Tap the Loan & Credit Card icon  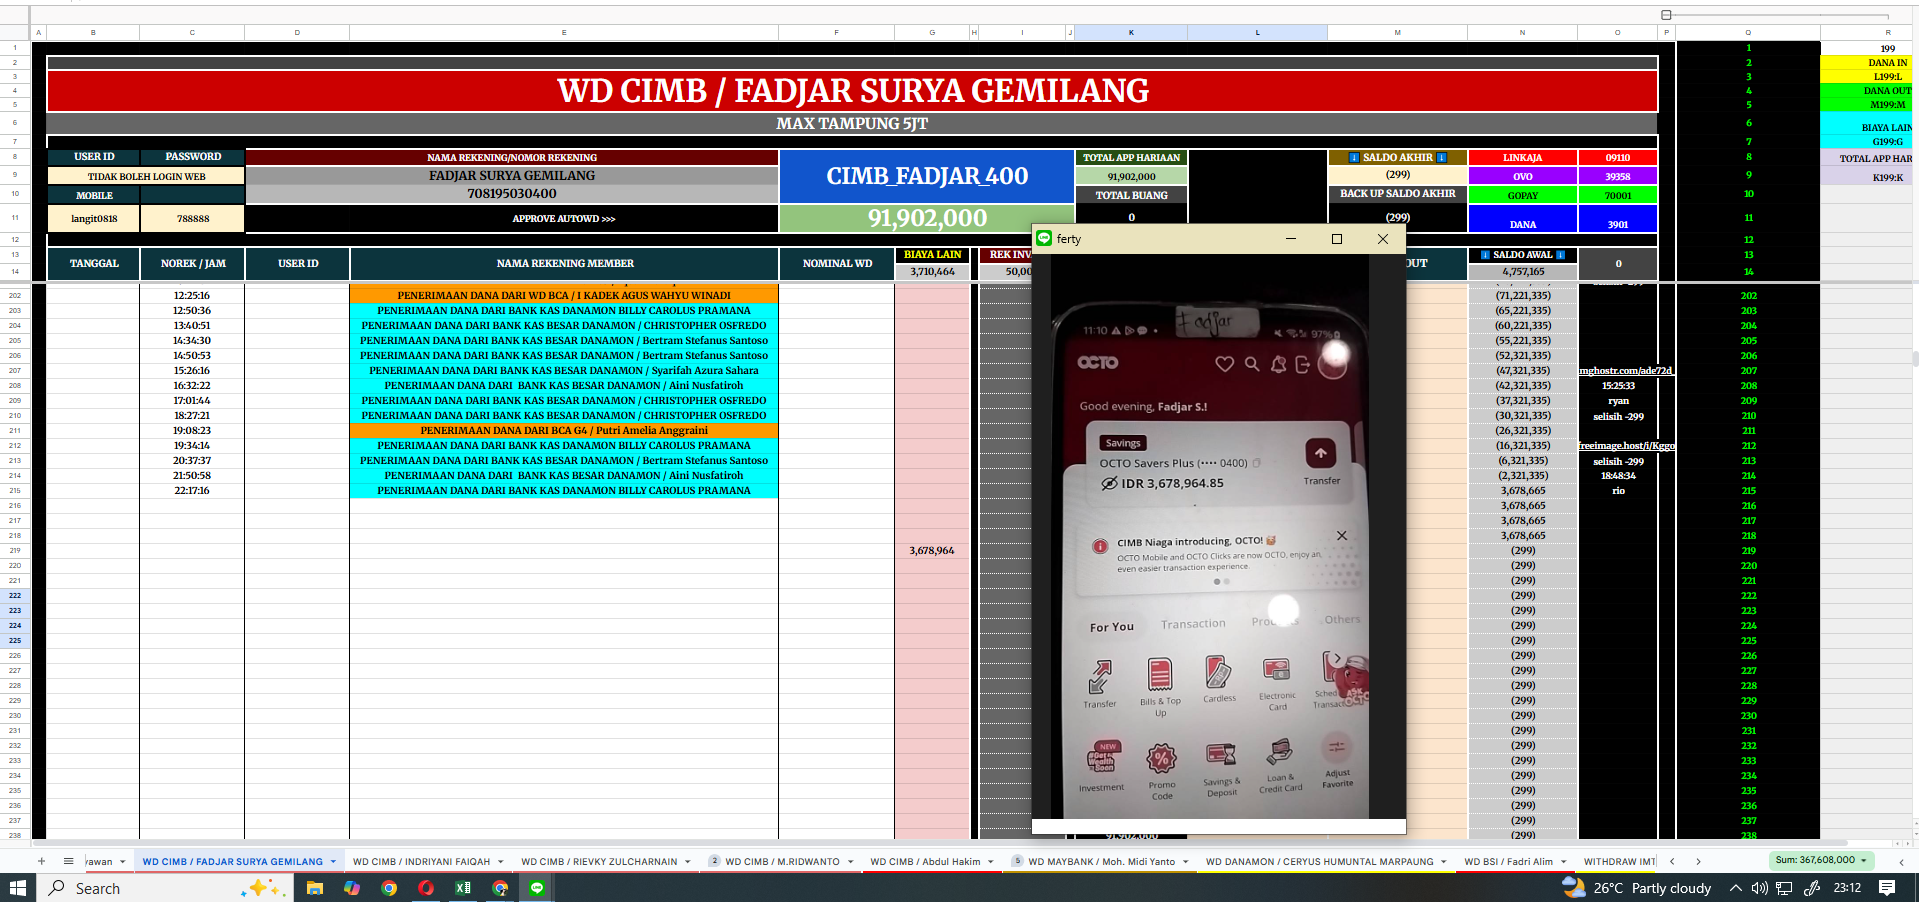[1279, 751]
